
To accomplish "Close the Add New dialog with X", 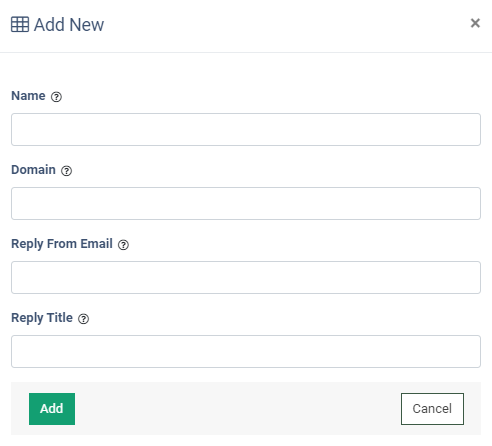I will point(475,23).
